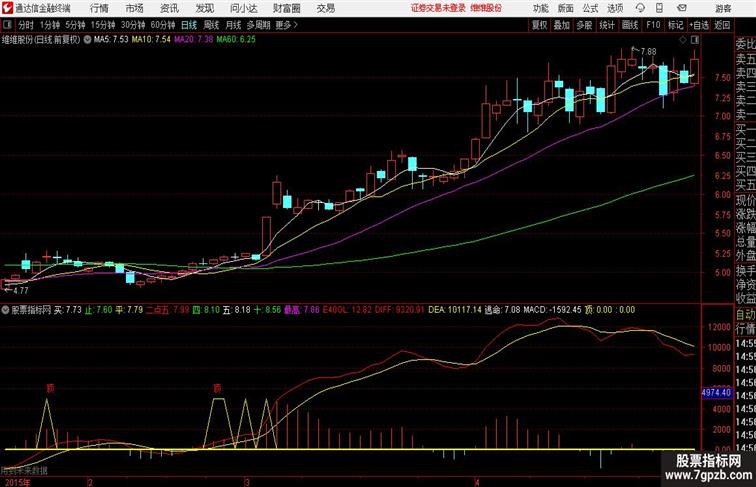Open the 选项 menu

tap(615, 8)
